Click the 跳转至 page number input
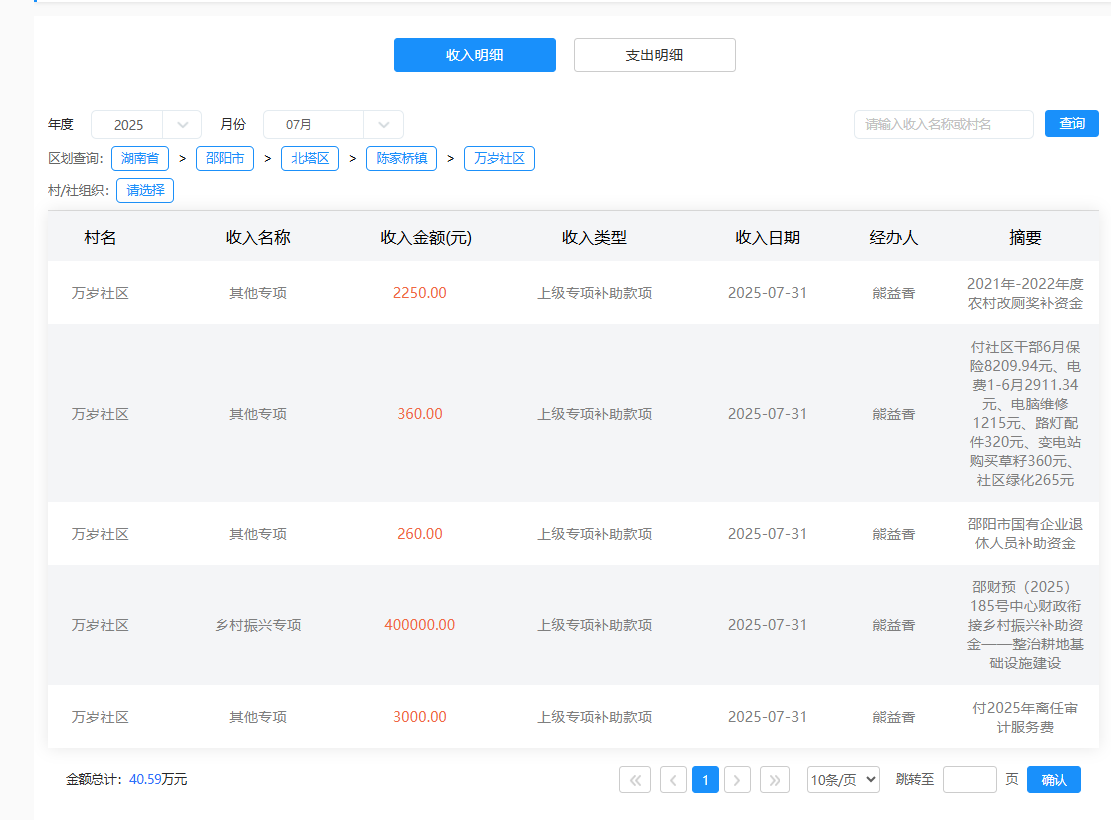 pyautogui.click(x=969, y=780)
